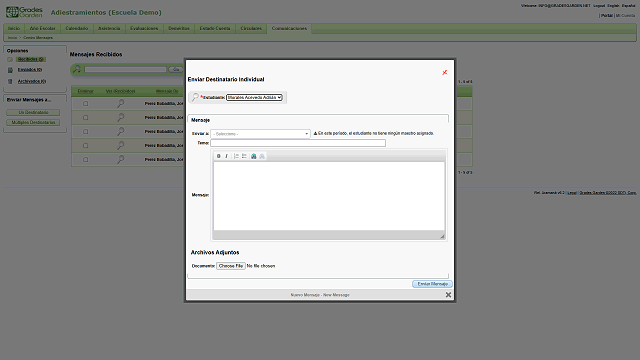Click the search magnifier icon above the message list
The image size is (640, 360).
(77, 69)
